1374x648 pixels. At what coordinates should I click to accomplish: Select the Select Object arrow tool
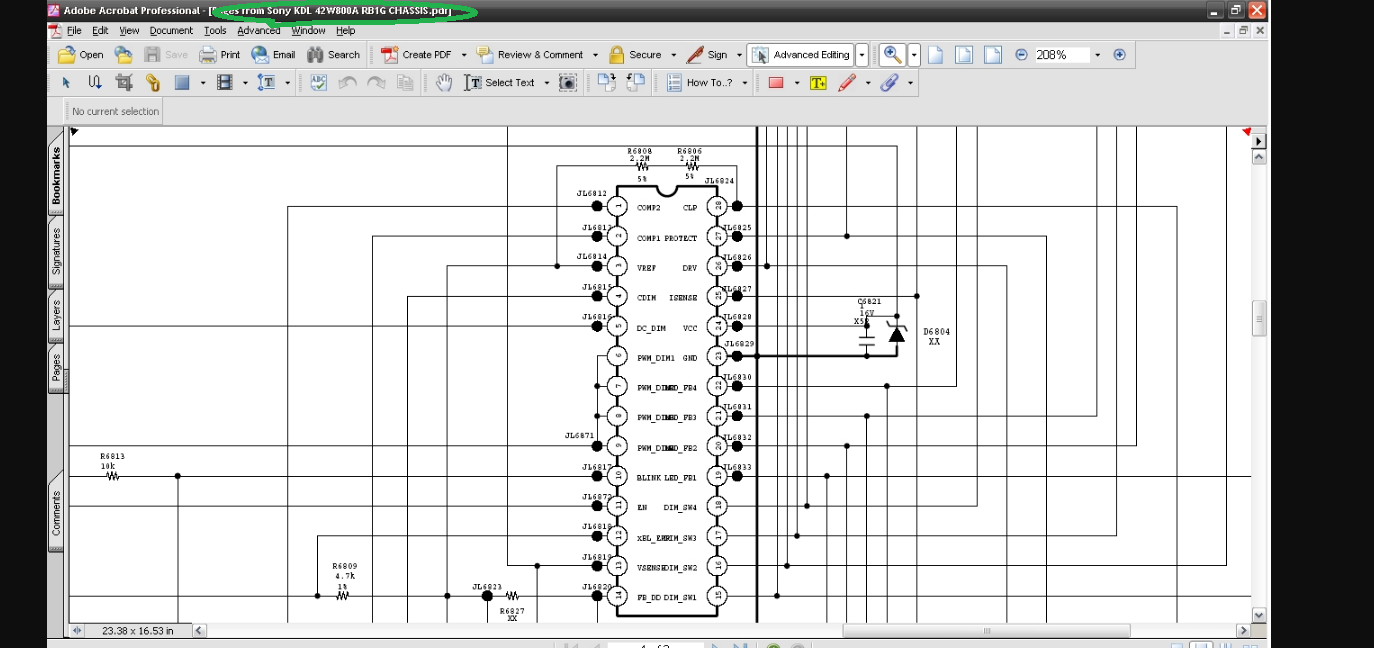coord(67,83)
